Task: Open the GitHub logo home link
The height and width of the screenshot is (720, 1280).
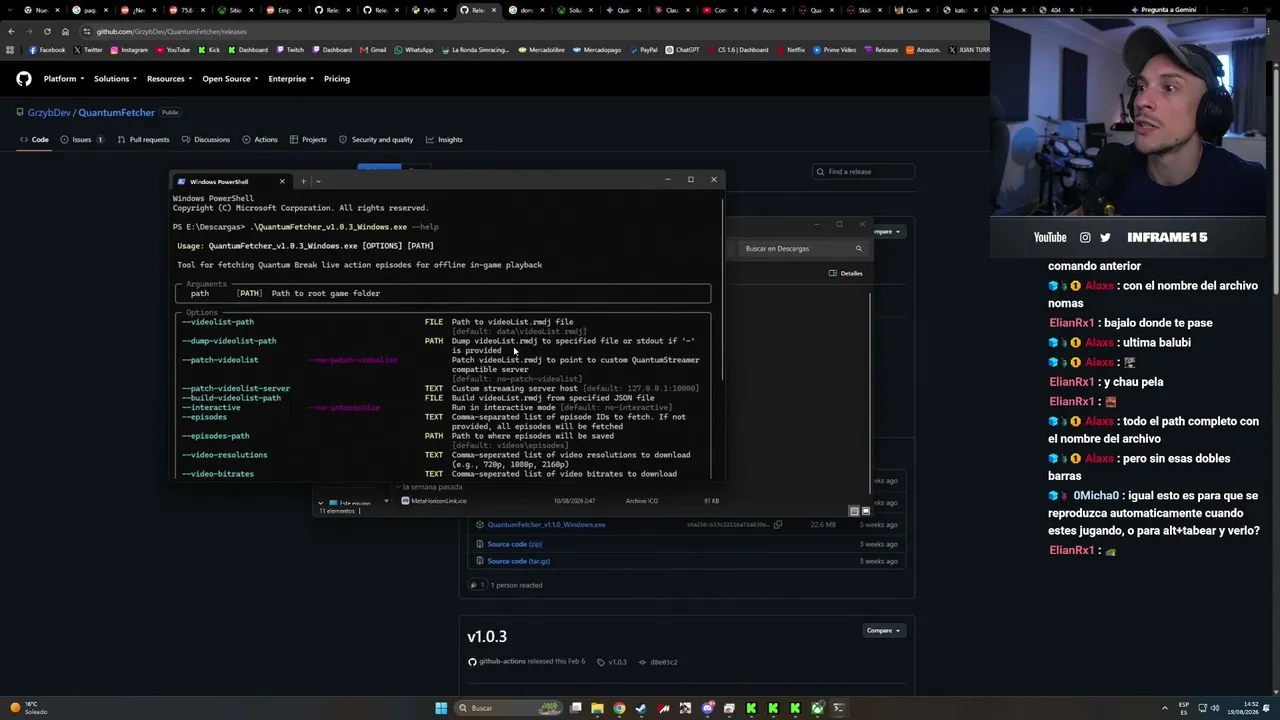Action: click(24, 79)
